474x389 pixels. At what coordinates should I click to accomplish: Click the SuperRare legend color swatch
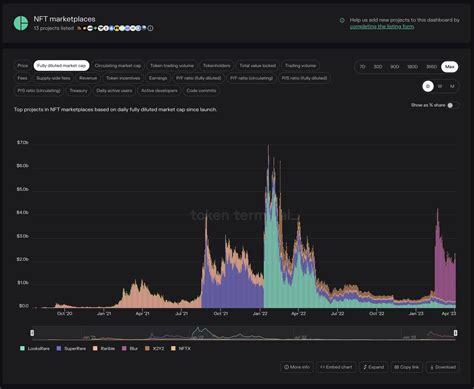tap(59, 348)
